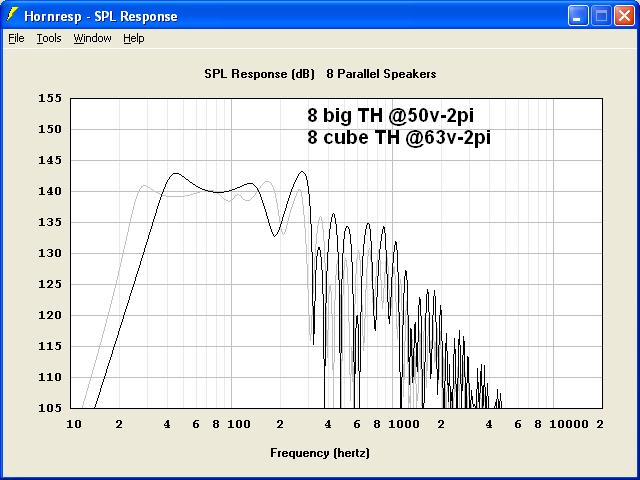The image size is (640, 480).
Task: Click the 115 value on dB axis
Action: coord(50,347)
